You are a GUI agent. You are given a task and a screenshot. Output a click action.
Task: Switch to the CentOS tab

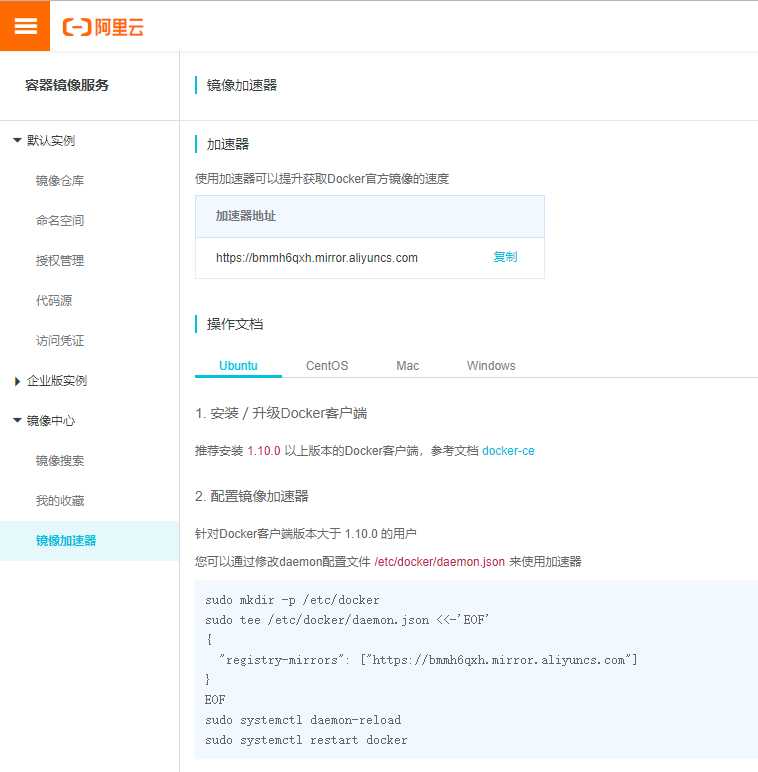click(327, 366)
